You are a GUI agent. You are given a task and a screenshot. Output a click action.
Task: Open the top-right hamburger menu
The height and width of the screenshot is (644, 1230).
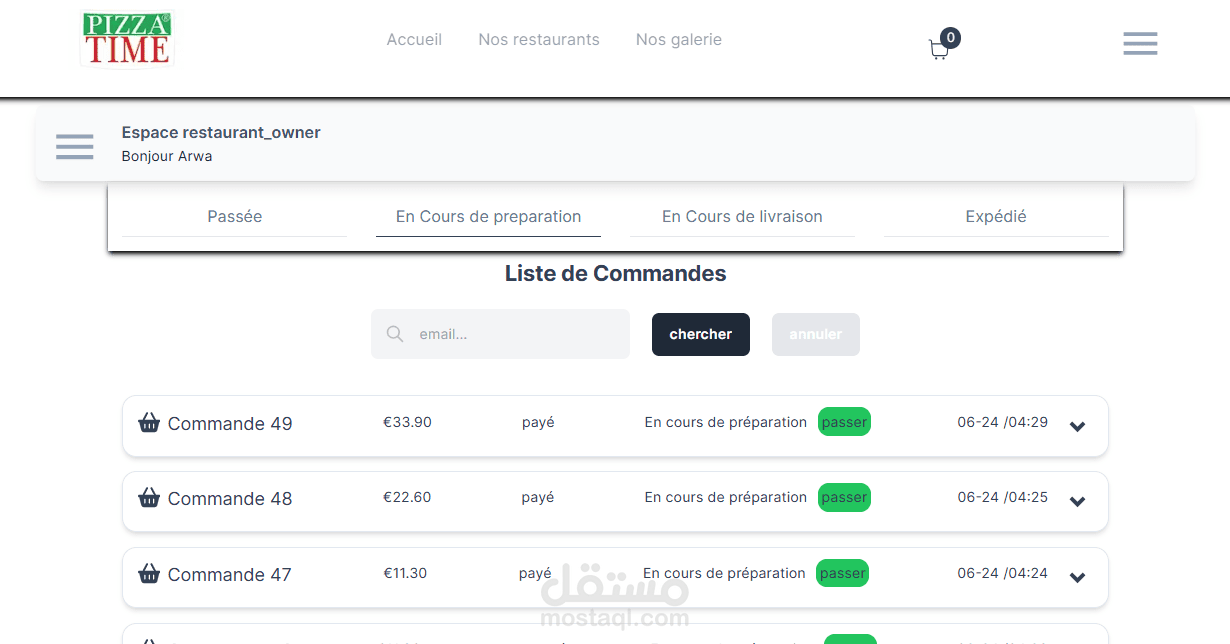pos(1140,43)
